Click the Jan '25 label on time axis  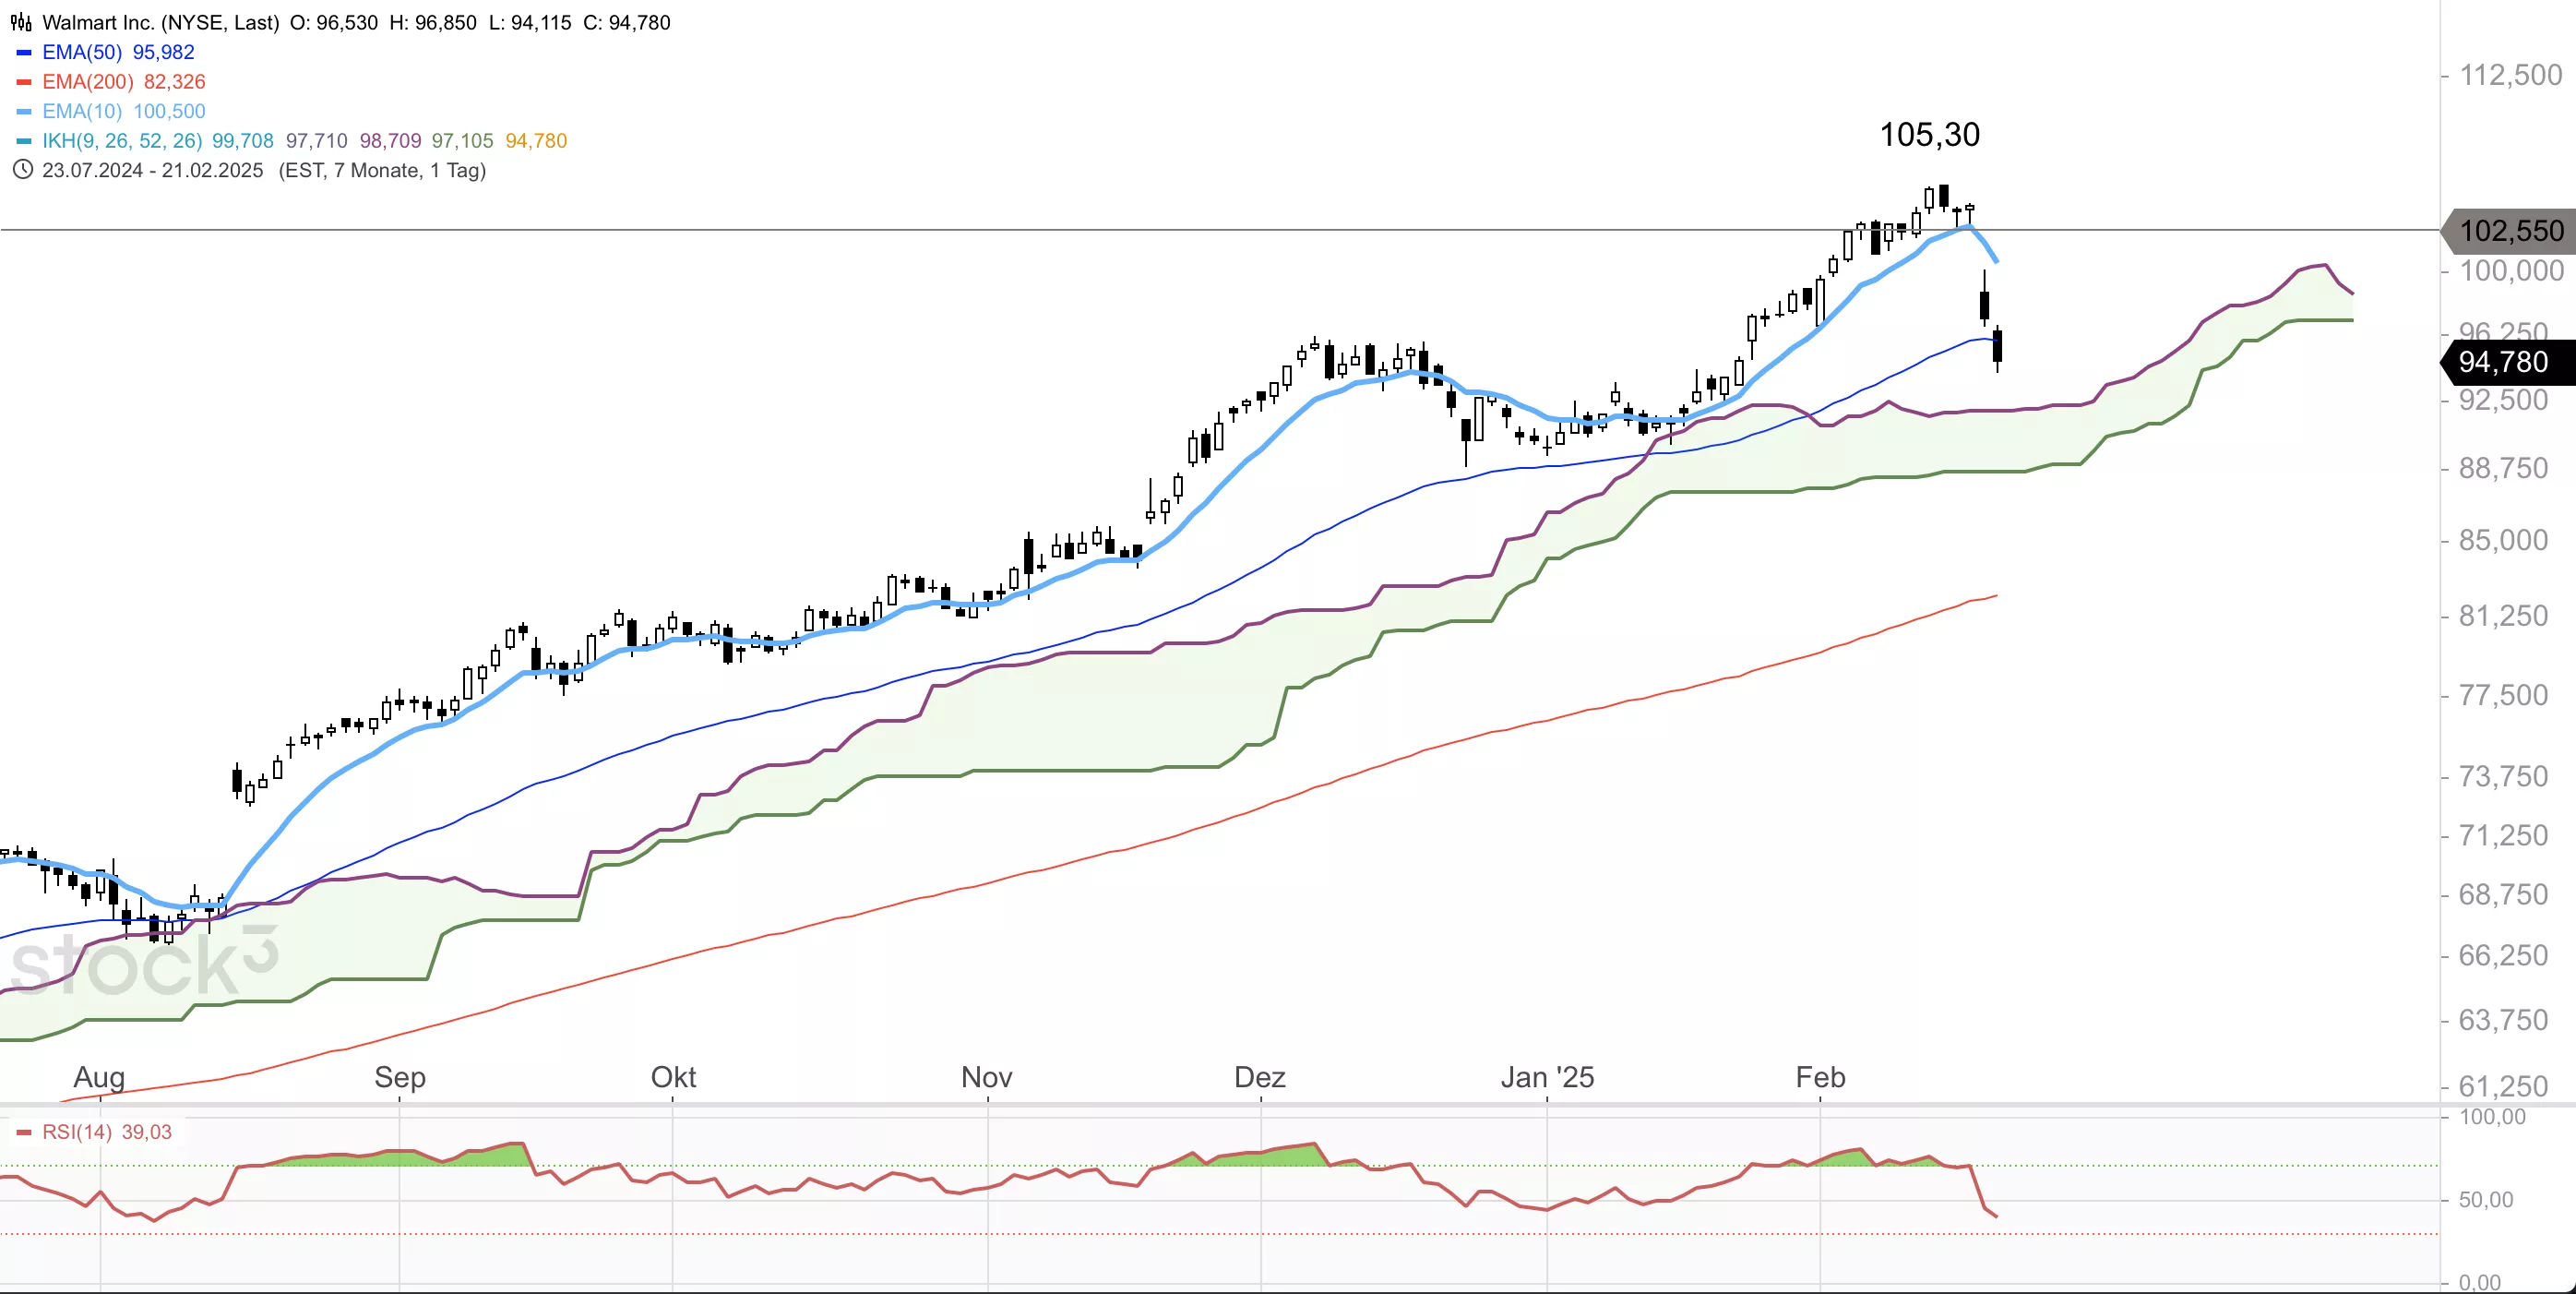[x=1547, y=1078]
